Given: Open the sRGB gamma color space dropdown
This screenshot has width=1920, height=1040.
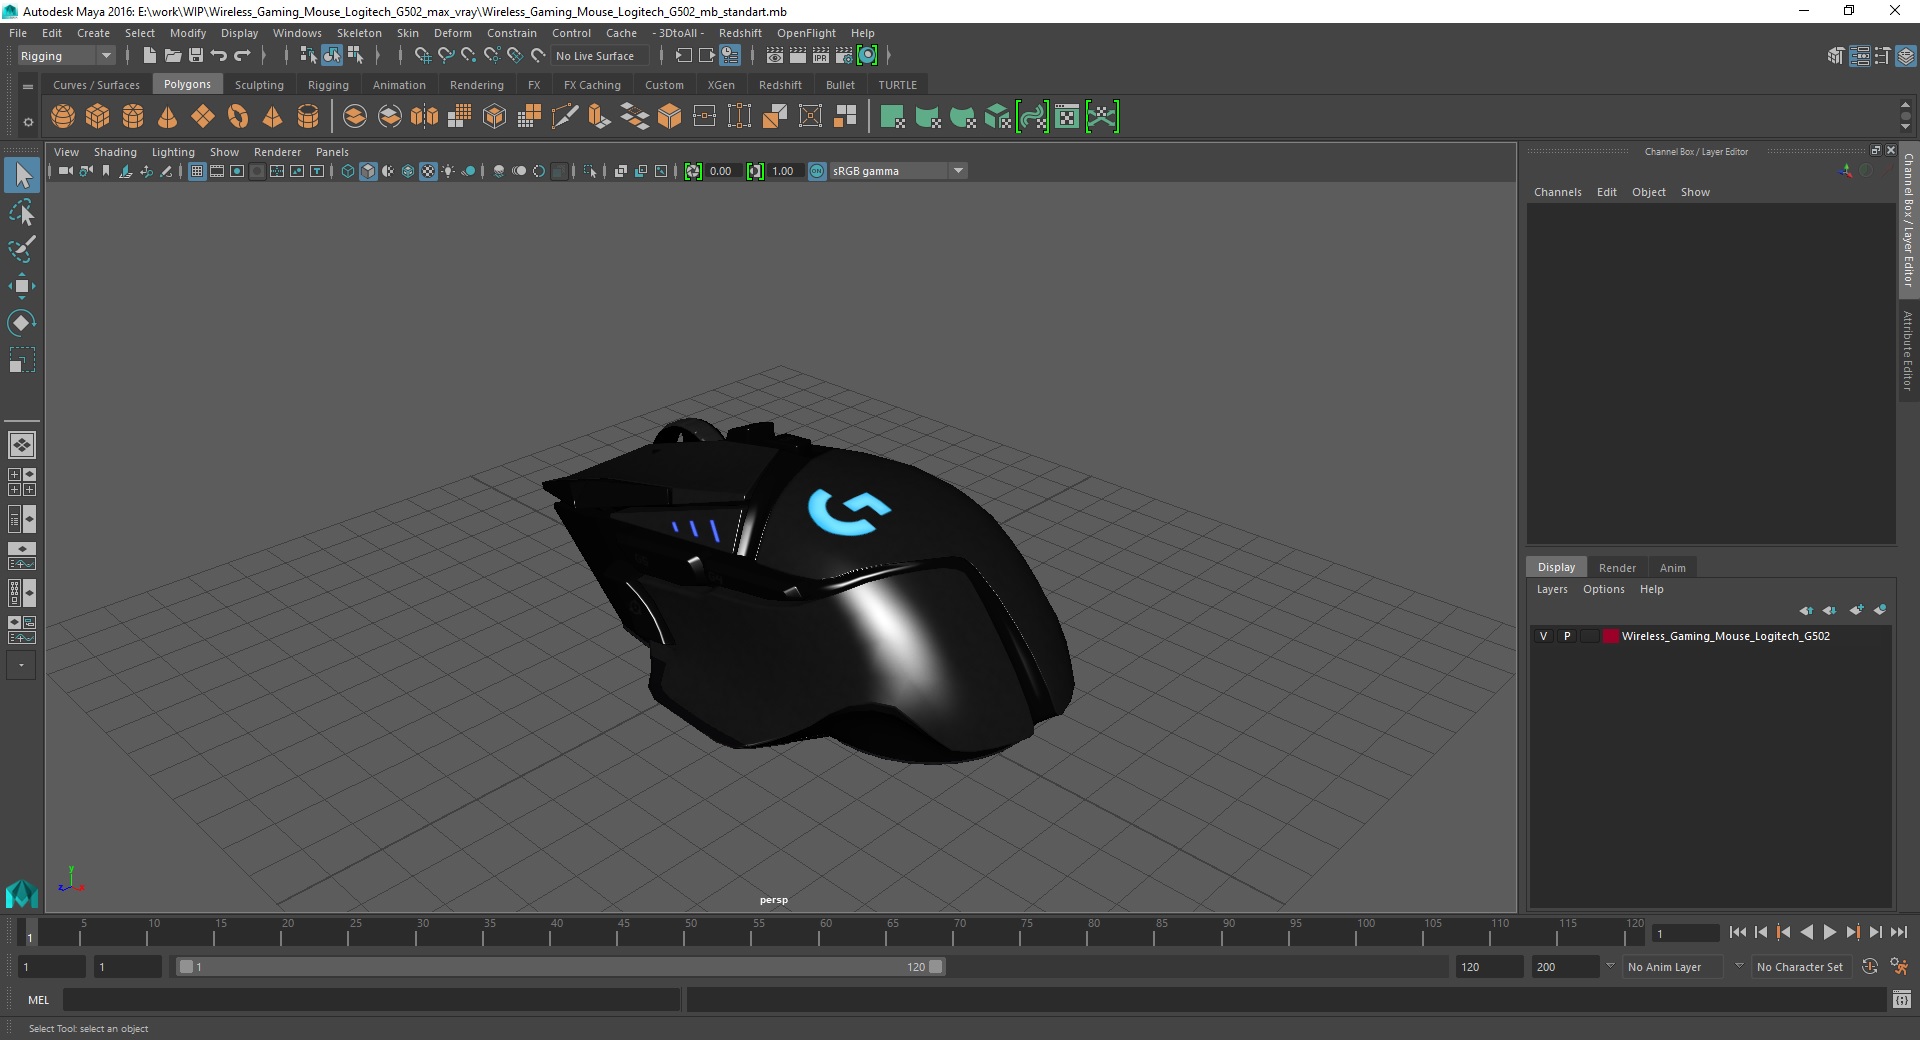Looking at the screenshot, I should click(x=899, y=171).
